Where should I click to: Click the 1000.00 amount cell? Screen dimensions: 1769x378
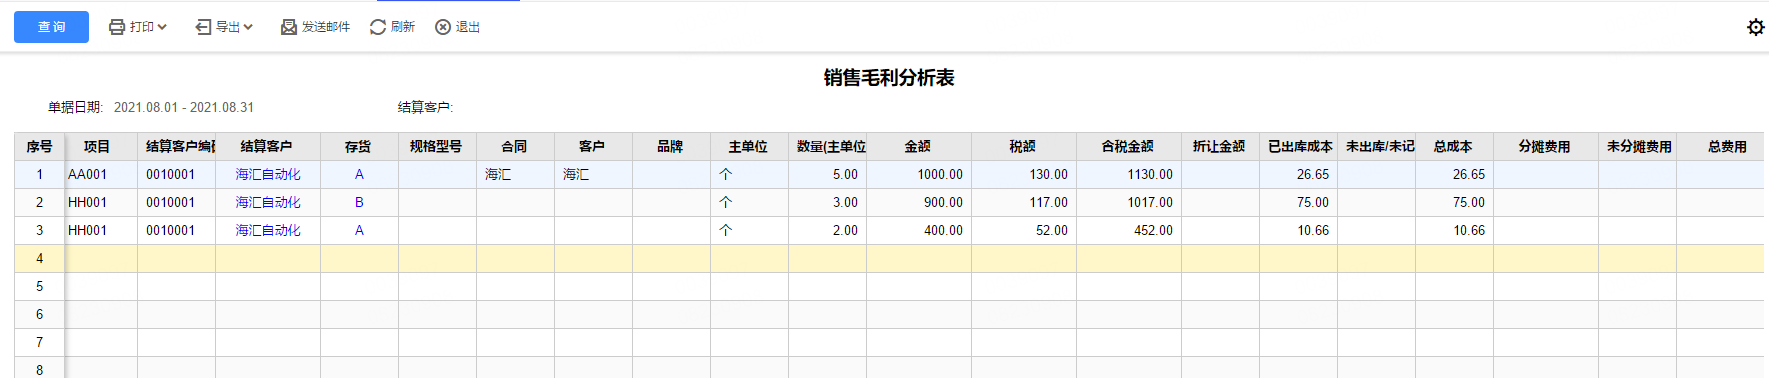tap(919, 174)
